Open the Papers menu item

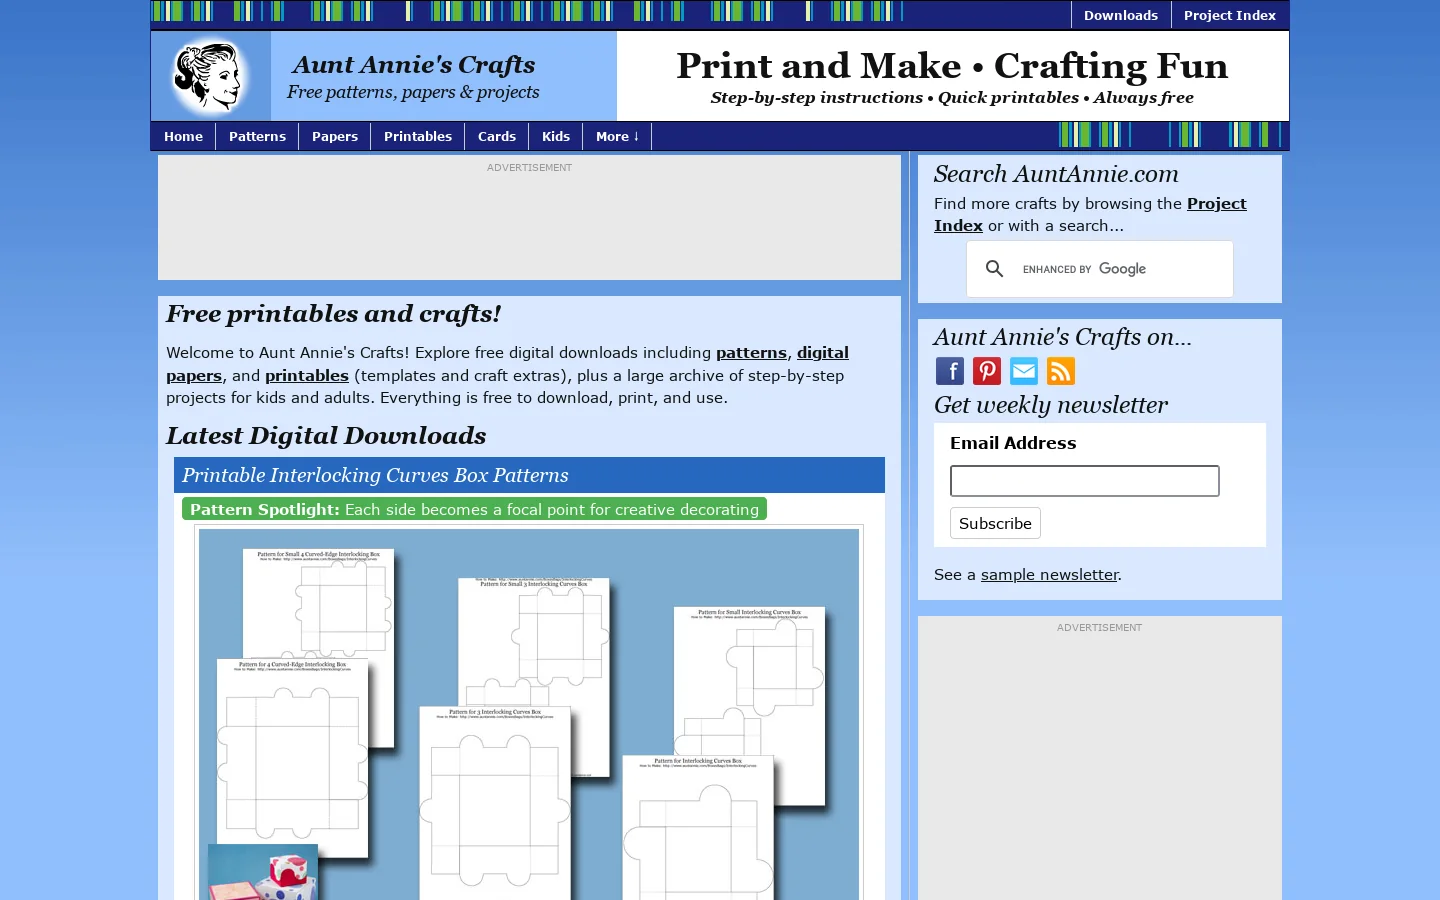pos(334,137)
